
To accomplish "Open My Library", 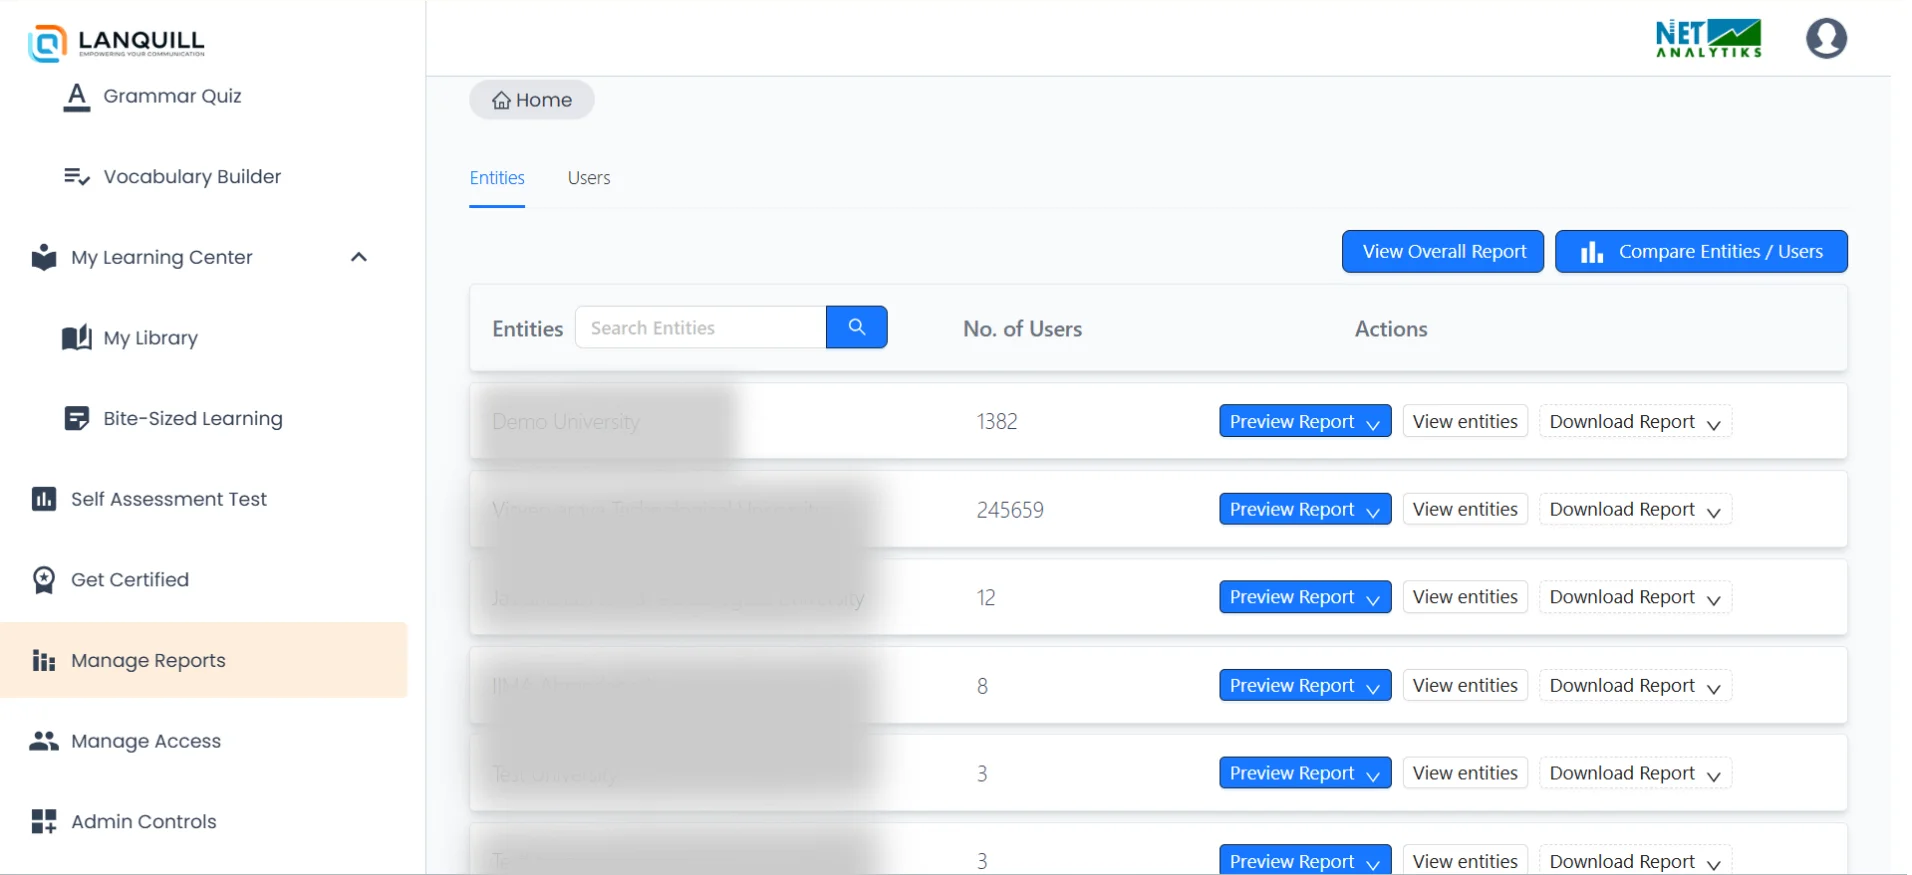I will [130, 338].
